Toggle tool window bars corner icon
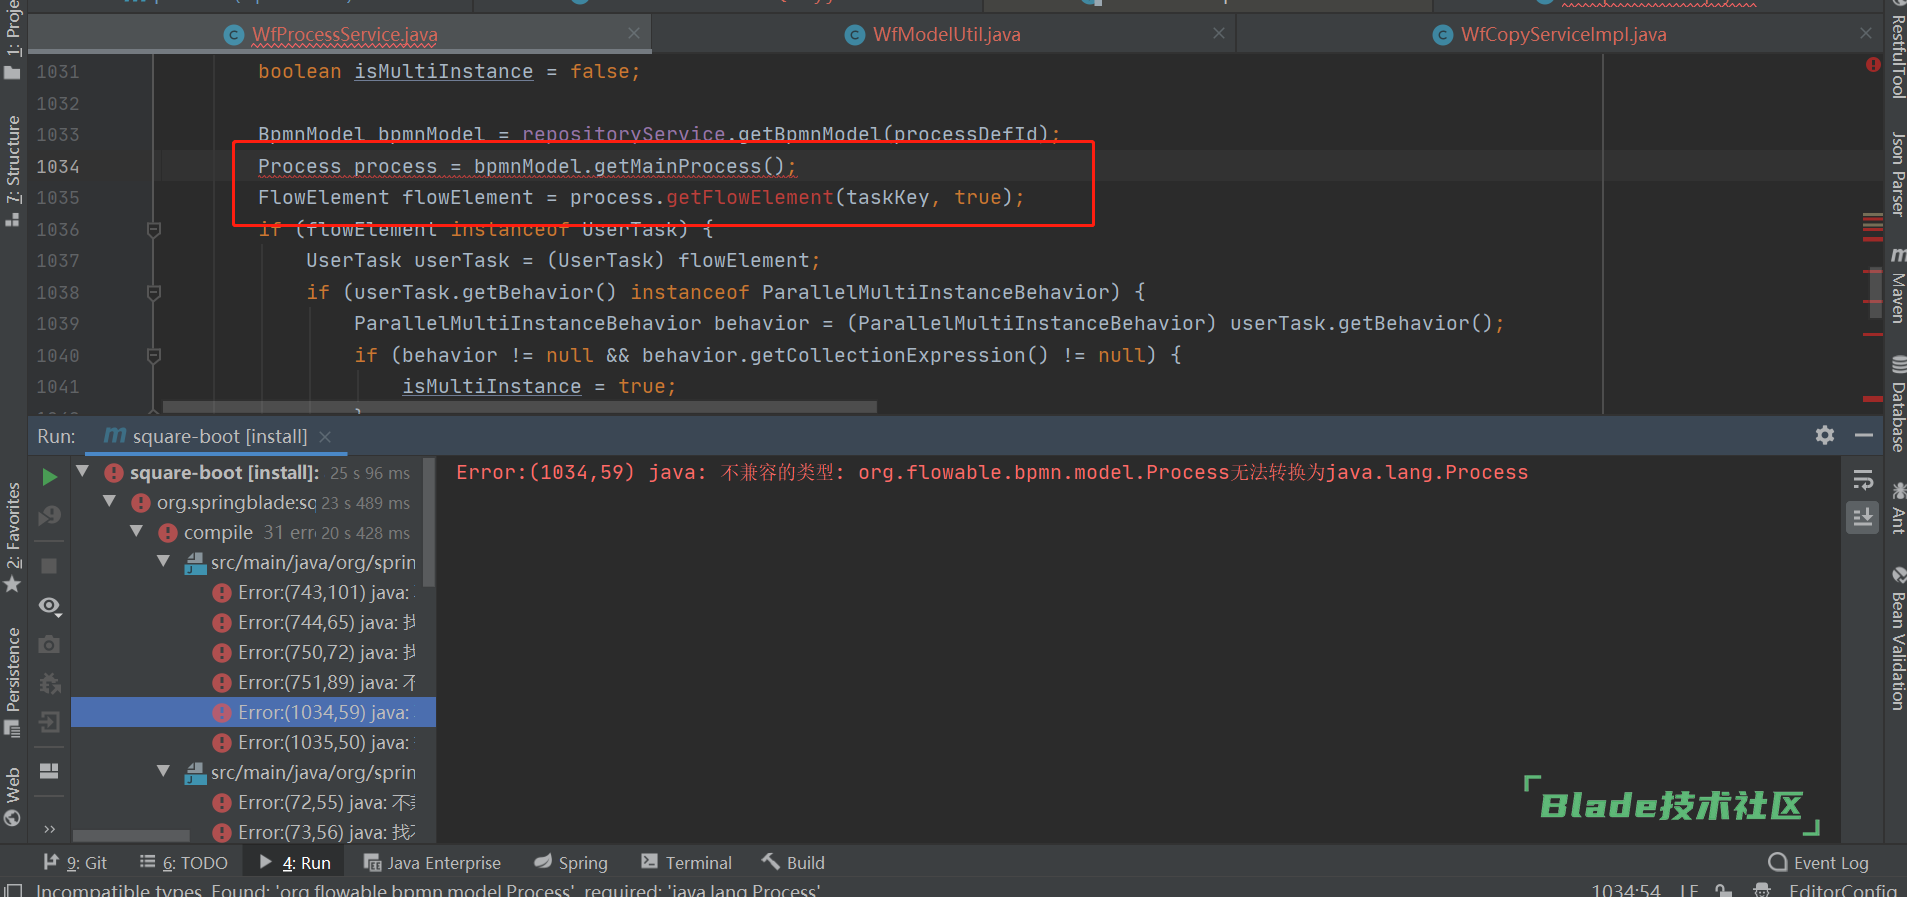 click(x=13, y=889)
